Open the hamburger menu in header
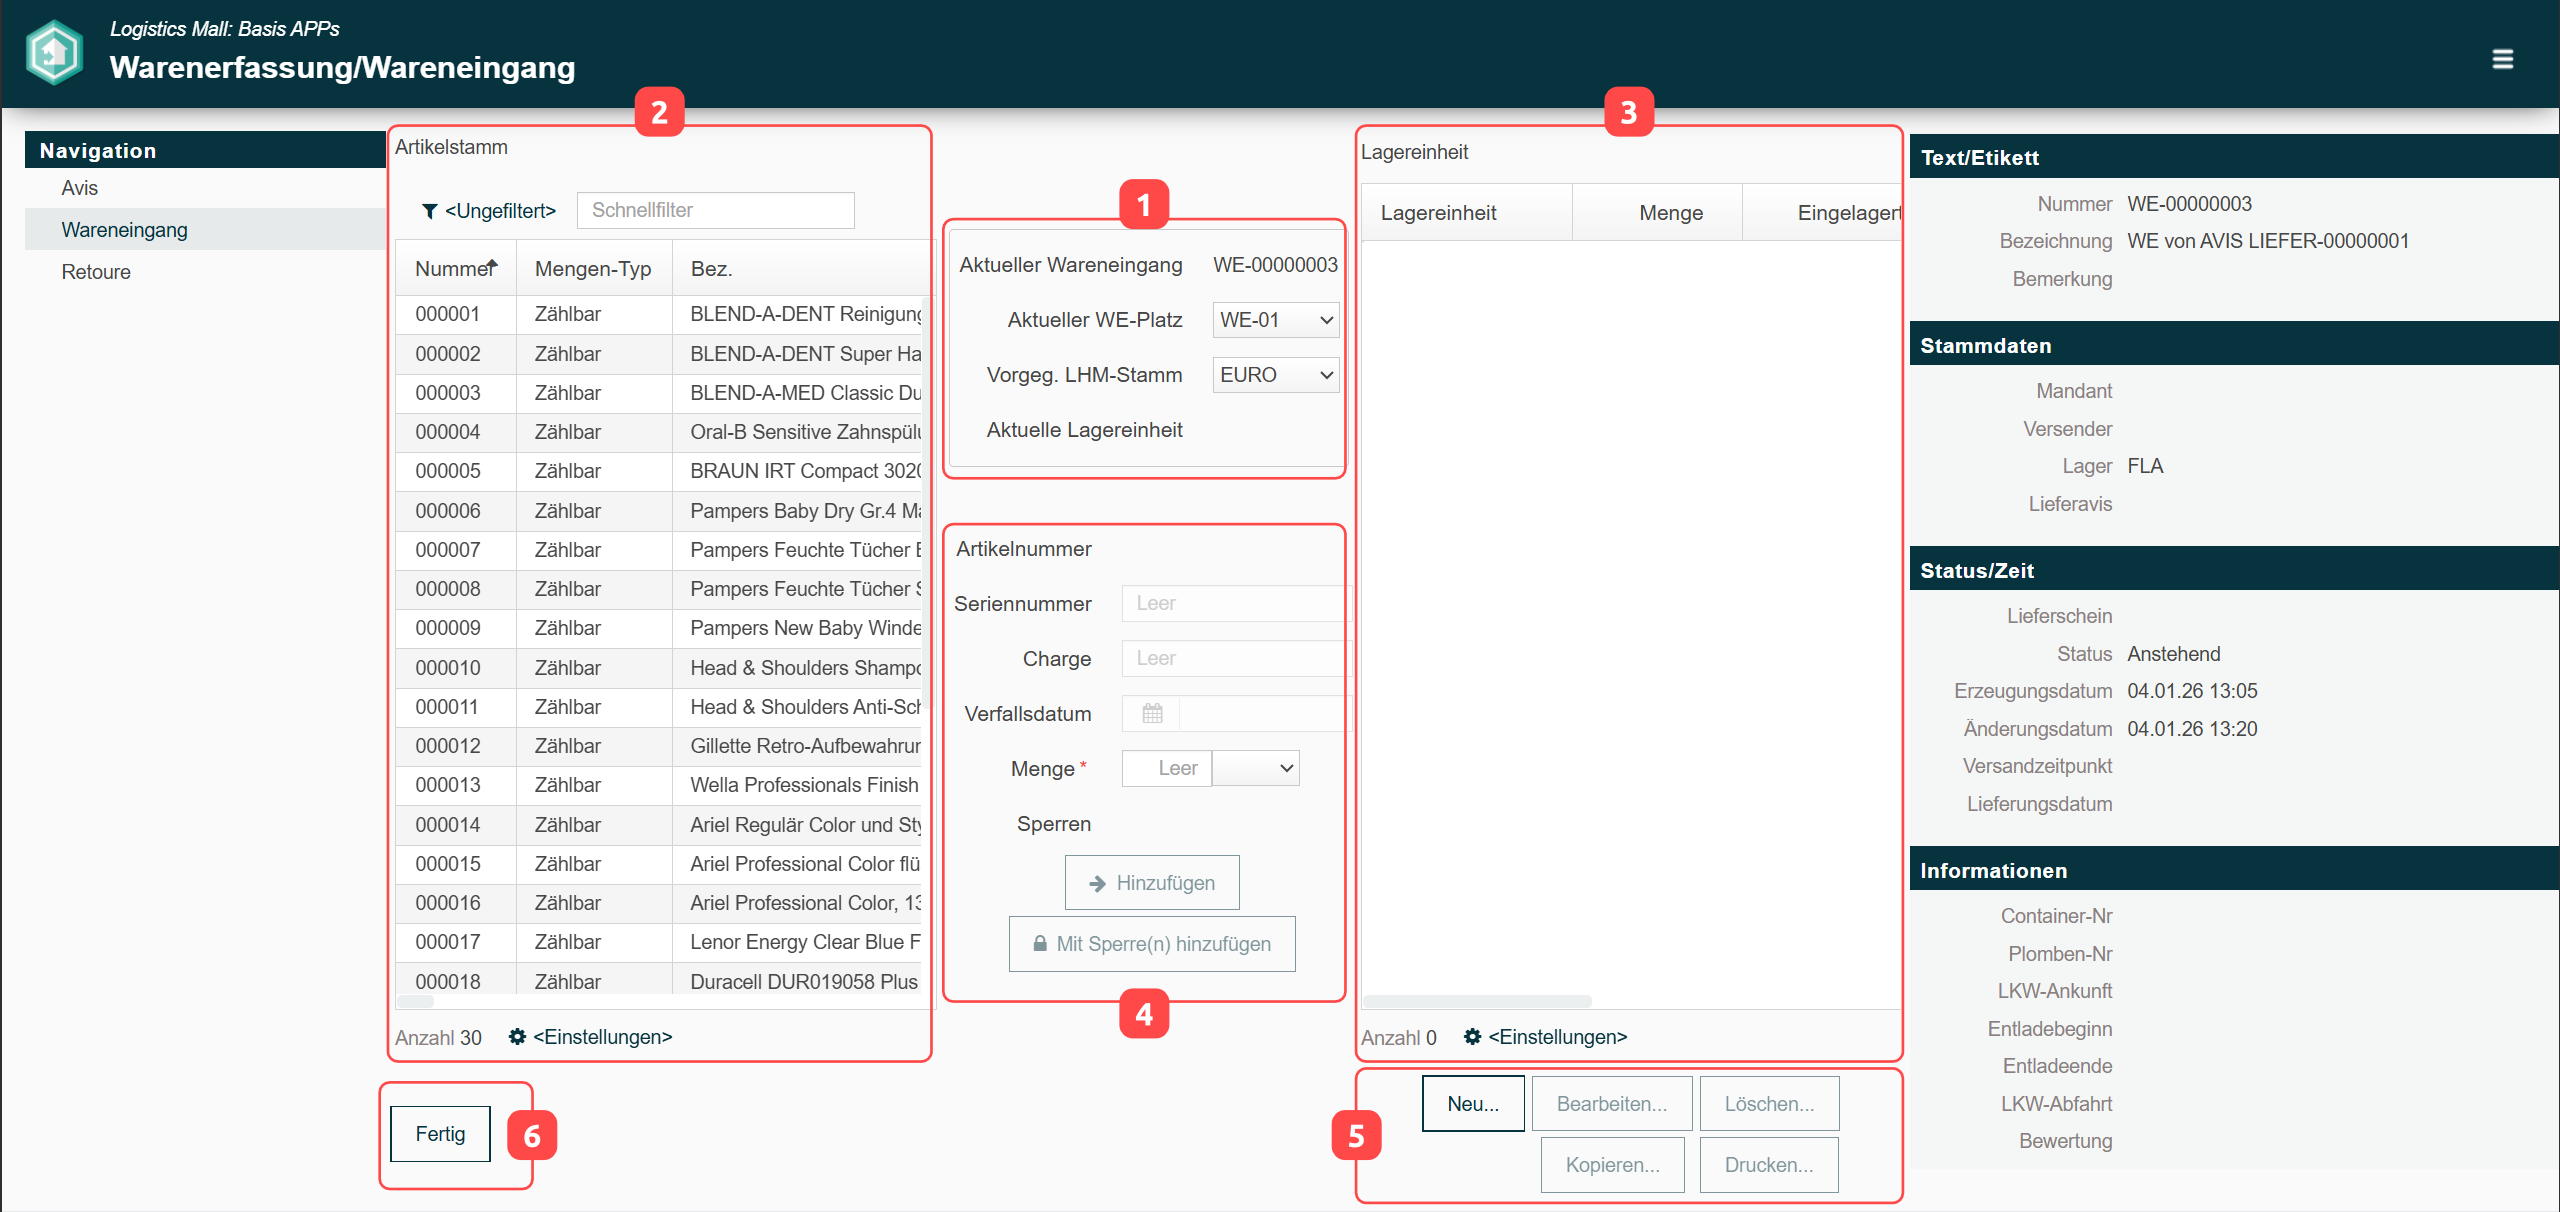This screenshot has width=2560, height=1212. click(x=2501, y=60)
